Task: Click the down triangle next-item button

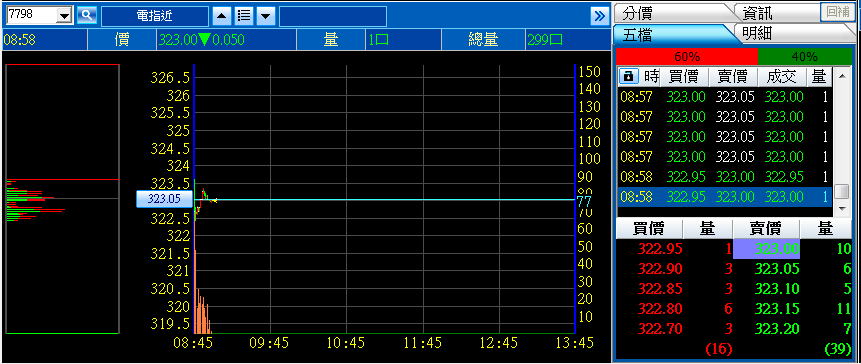Action: point(266,16)
